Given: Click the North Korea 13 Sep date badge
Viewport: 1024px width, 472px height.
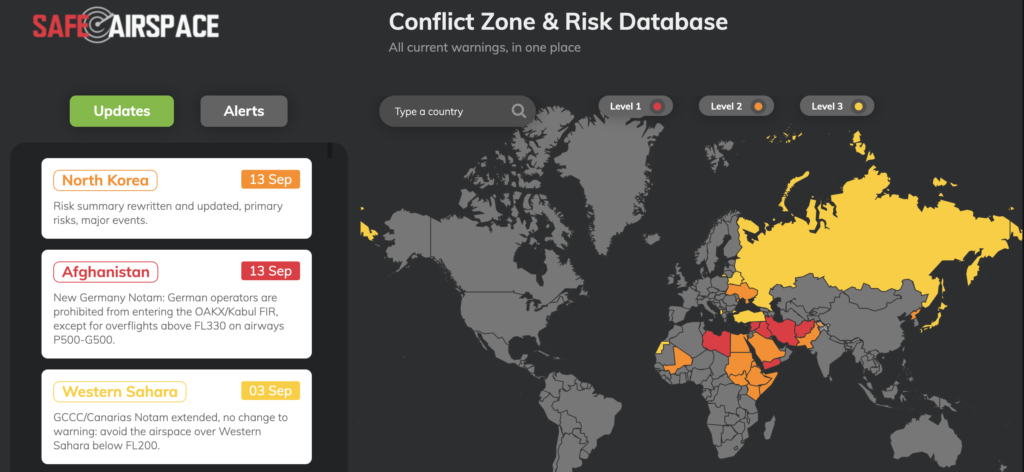Looking at the screenshot, I should pos(270,180).
